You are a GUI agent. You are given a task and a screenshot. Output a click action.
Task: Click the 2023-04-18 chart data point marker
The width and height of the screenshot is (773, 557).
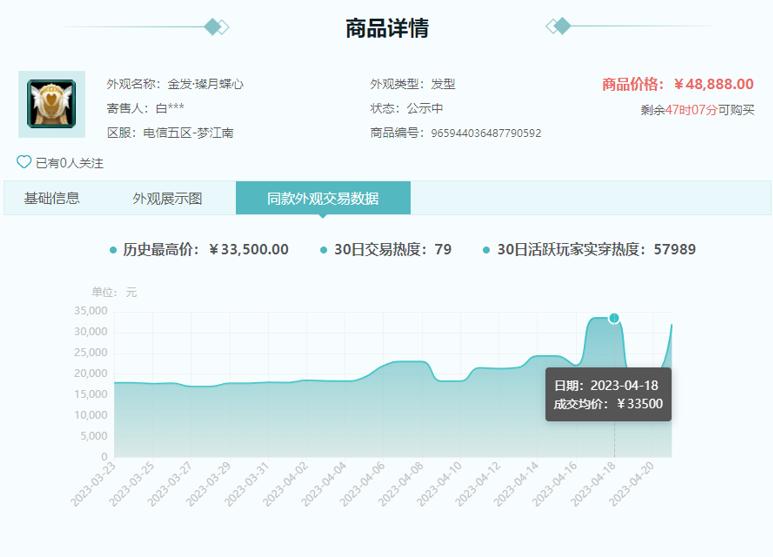(x=614, y=318)
